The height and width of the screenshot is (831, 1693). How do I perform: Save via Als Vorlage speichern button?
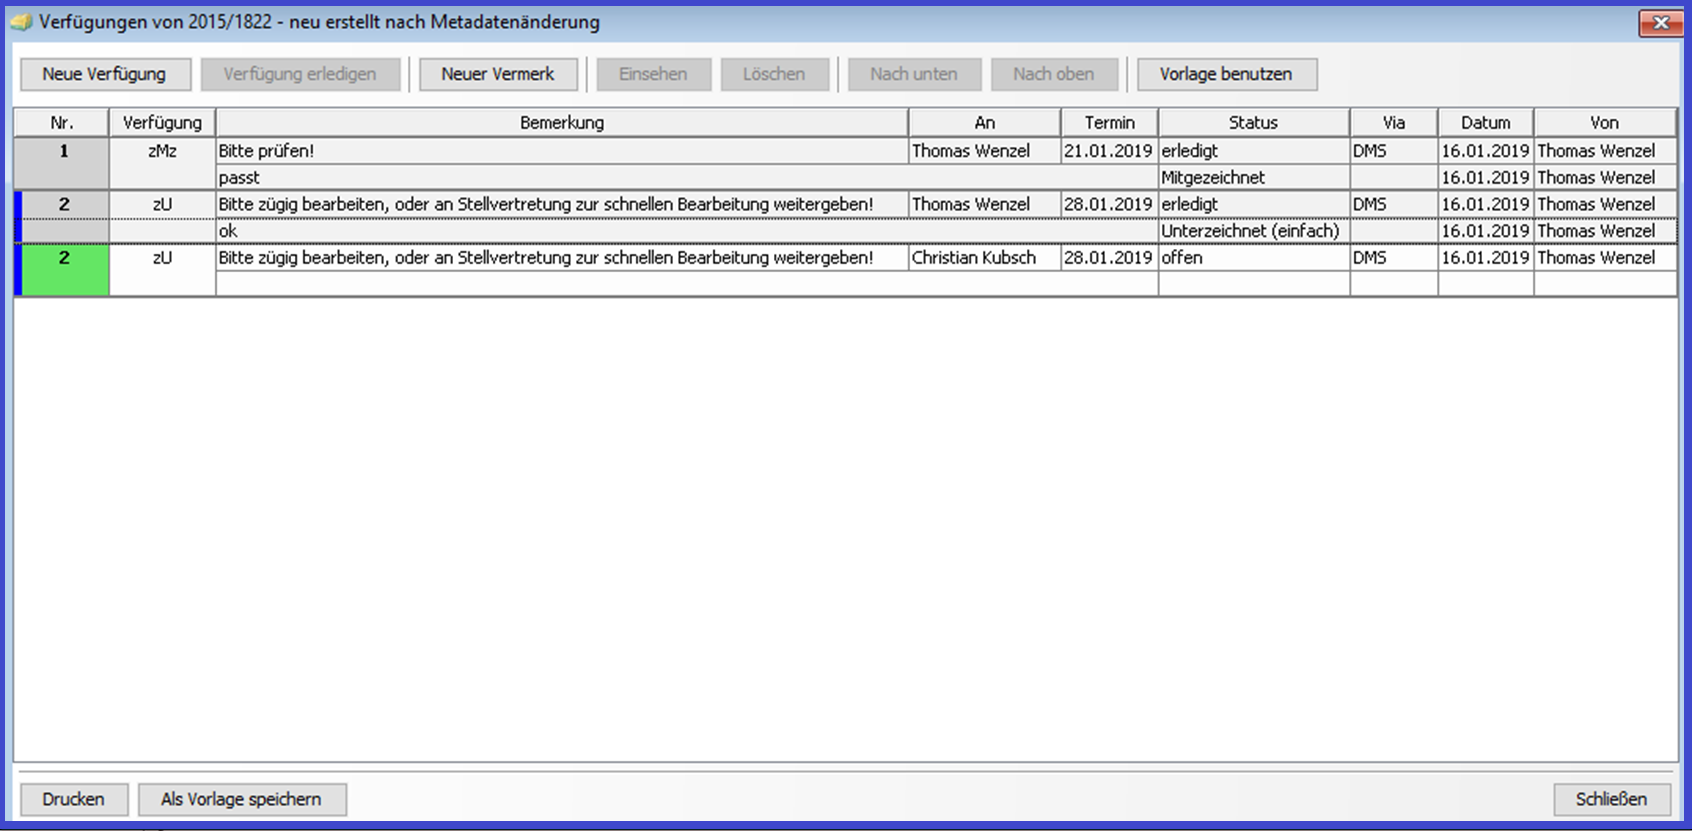click(x=242, y=799)
